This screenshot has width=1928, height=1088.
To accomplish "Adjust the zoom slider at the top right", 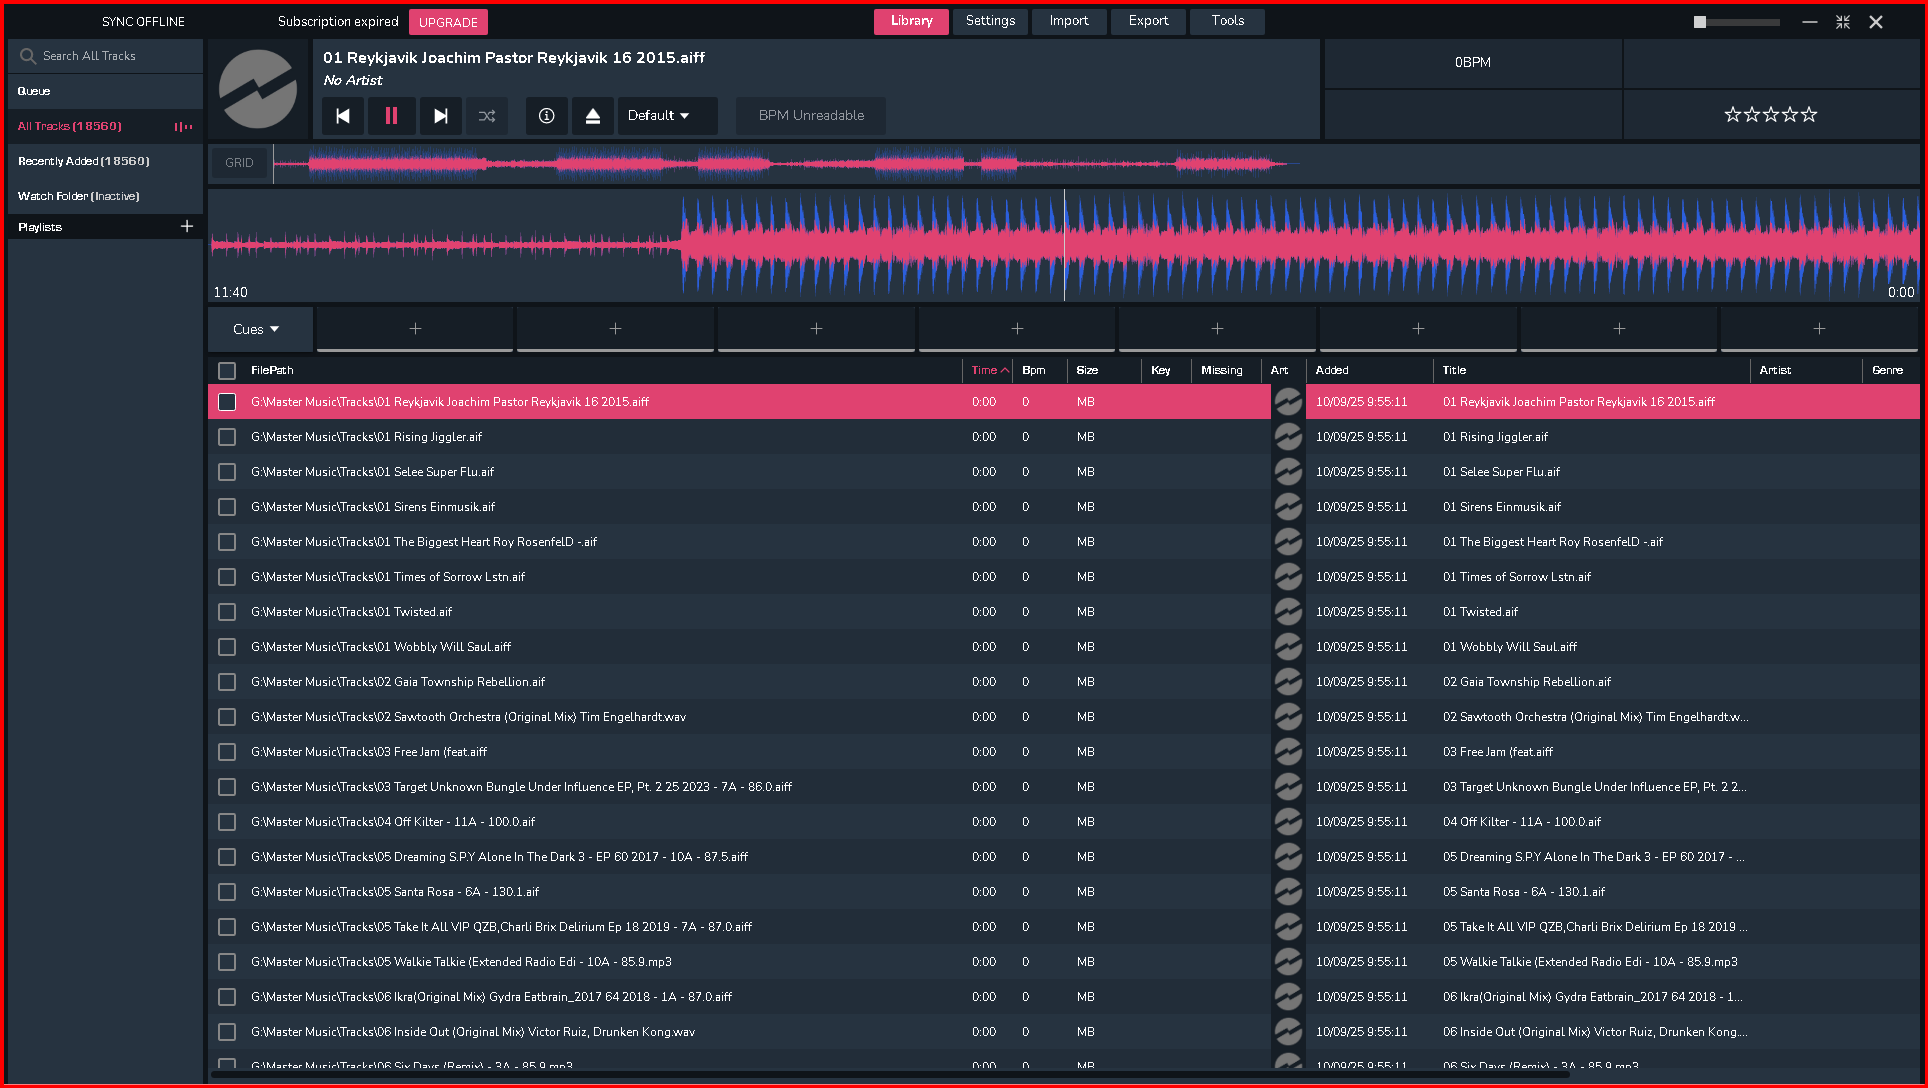I will [x=1700, y=22].
